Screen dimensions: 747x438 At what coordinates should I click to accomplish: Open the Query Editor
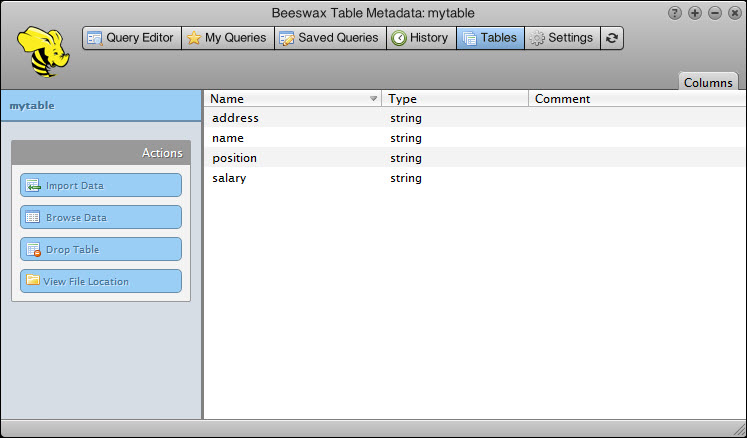tap(131, 38)
